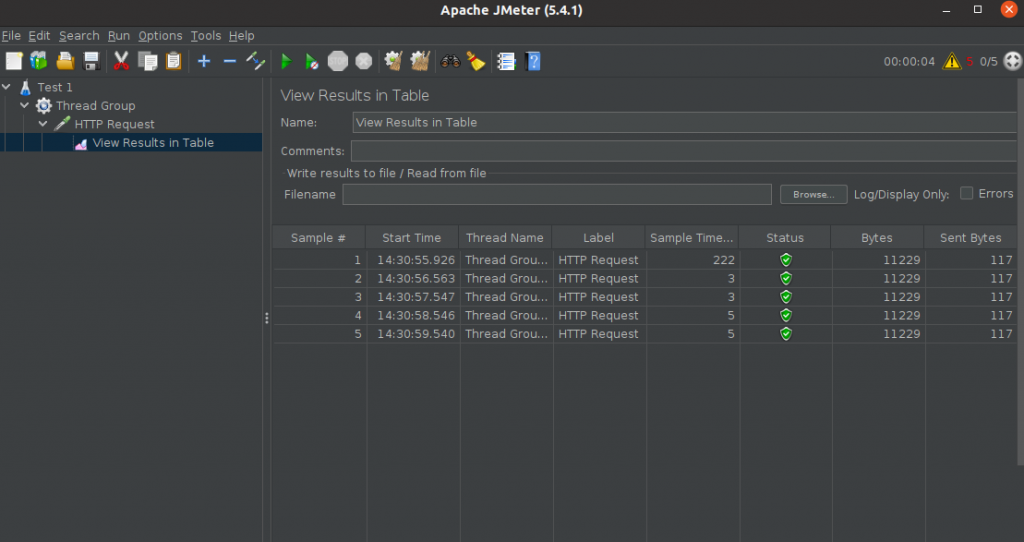Select View Results in Table tree item
Viewport: 1024px width, 542px height.
(x=153, y=142)
